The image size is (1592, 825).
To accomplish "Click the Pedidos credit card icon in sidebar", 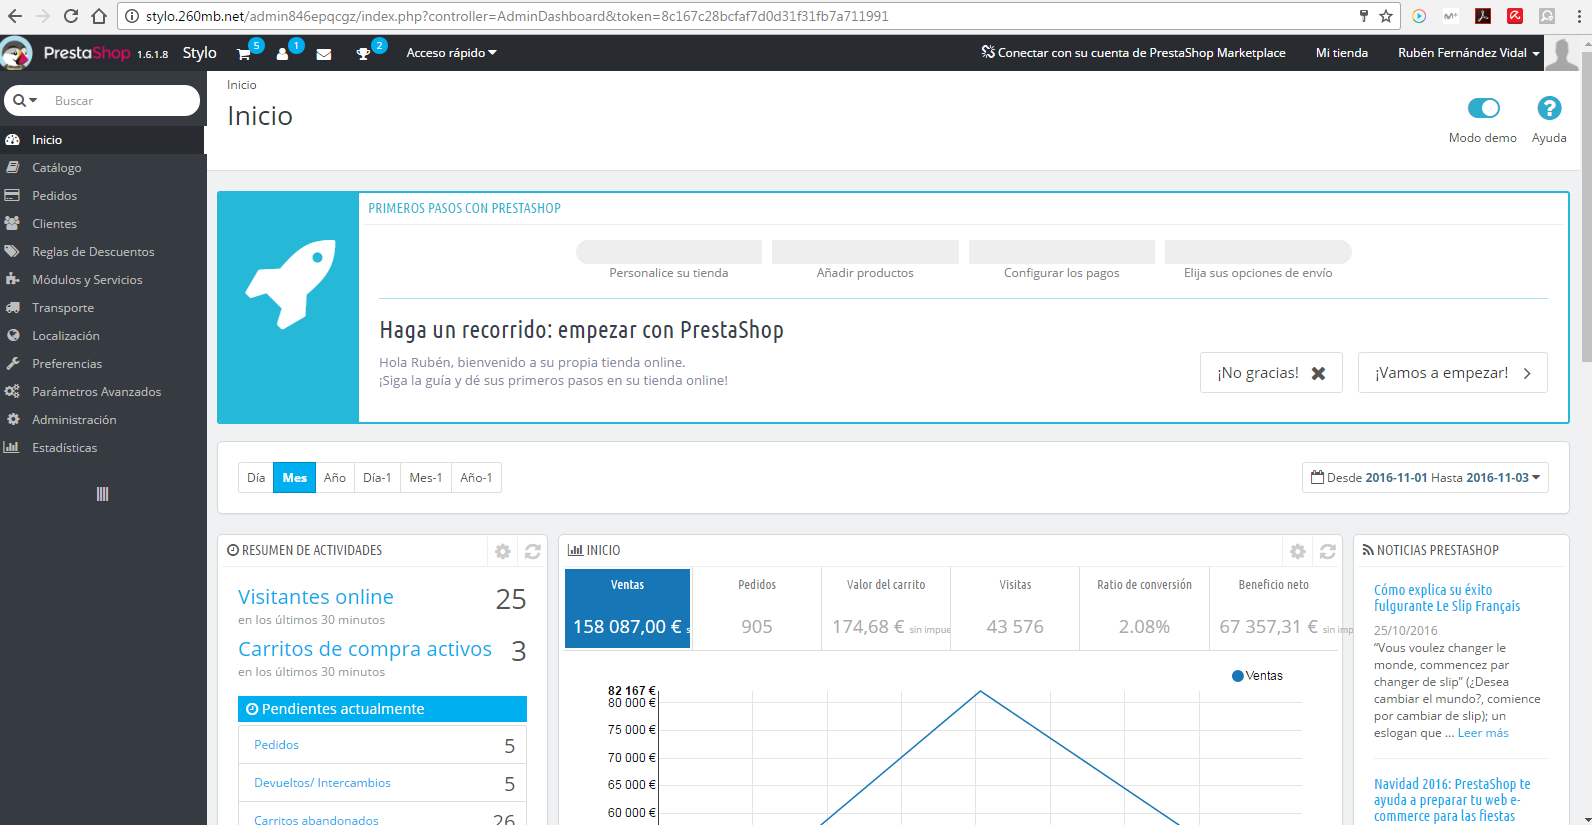I will (x=13, y=196).
